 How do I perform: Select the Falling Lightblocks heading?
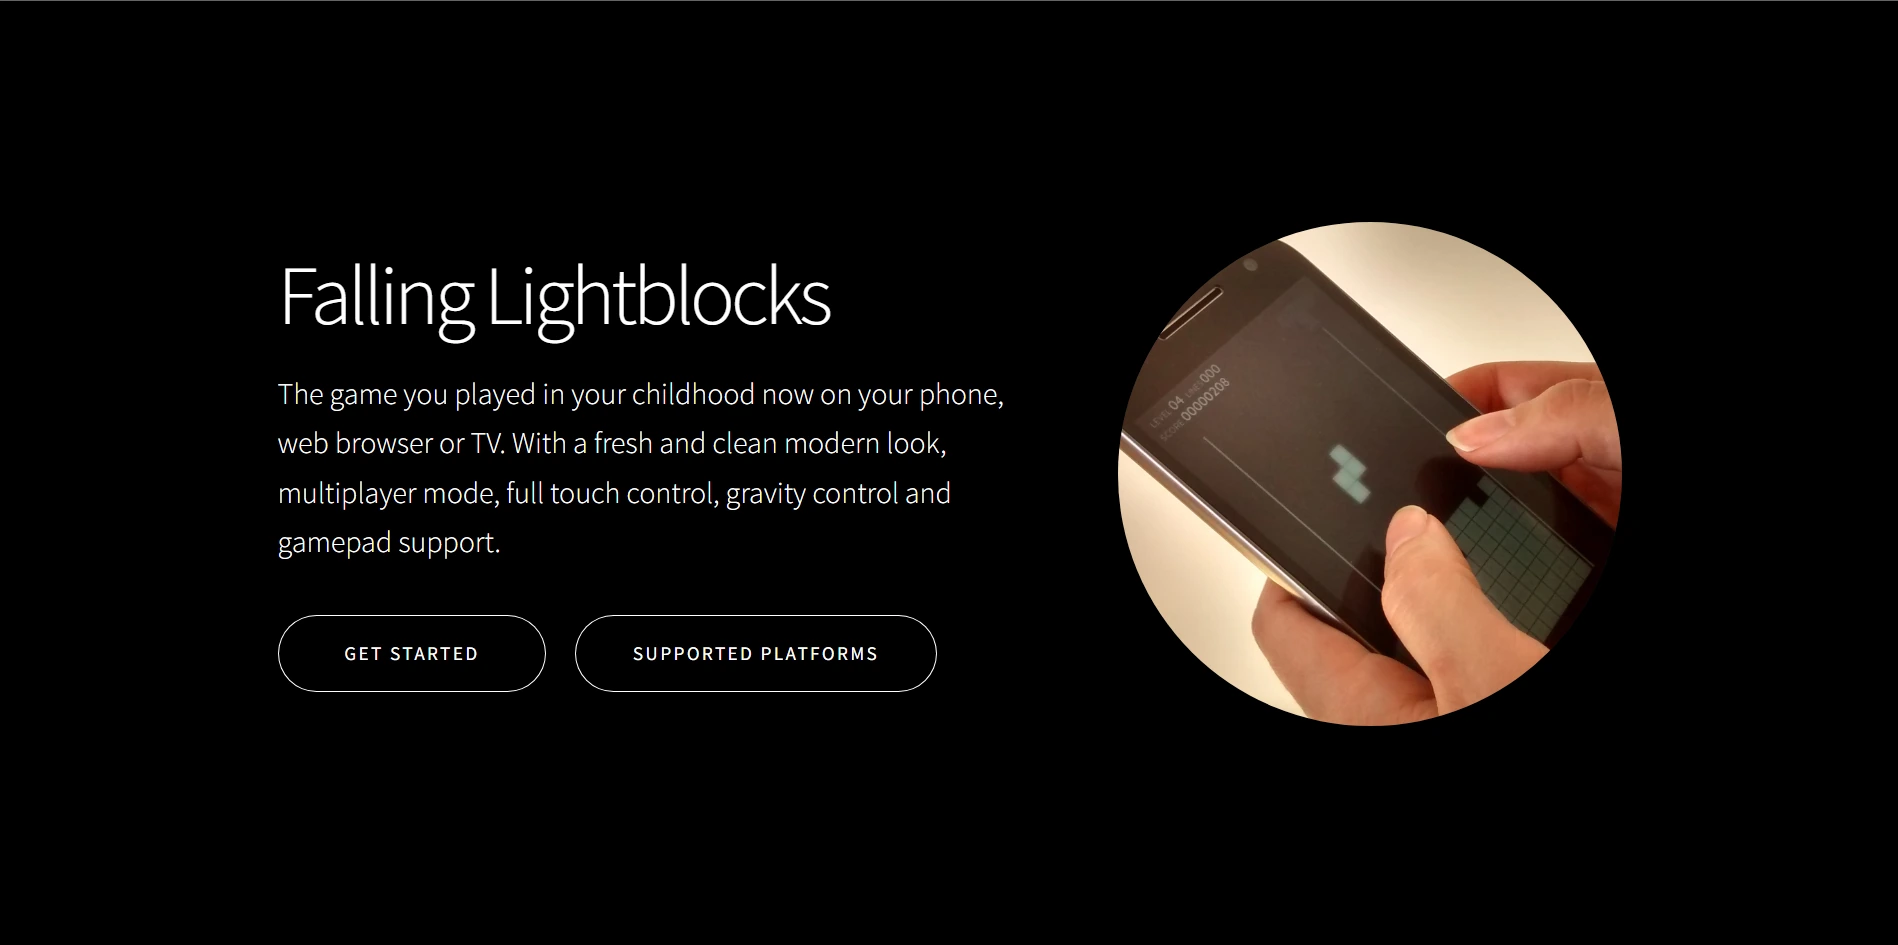click(x=555, y=298)
